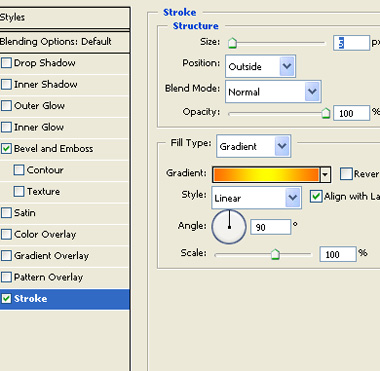Uncheck Align with Layer checkbox

[316, 196]
